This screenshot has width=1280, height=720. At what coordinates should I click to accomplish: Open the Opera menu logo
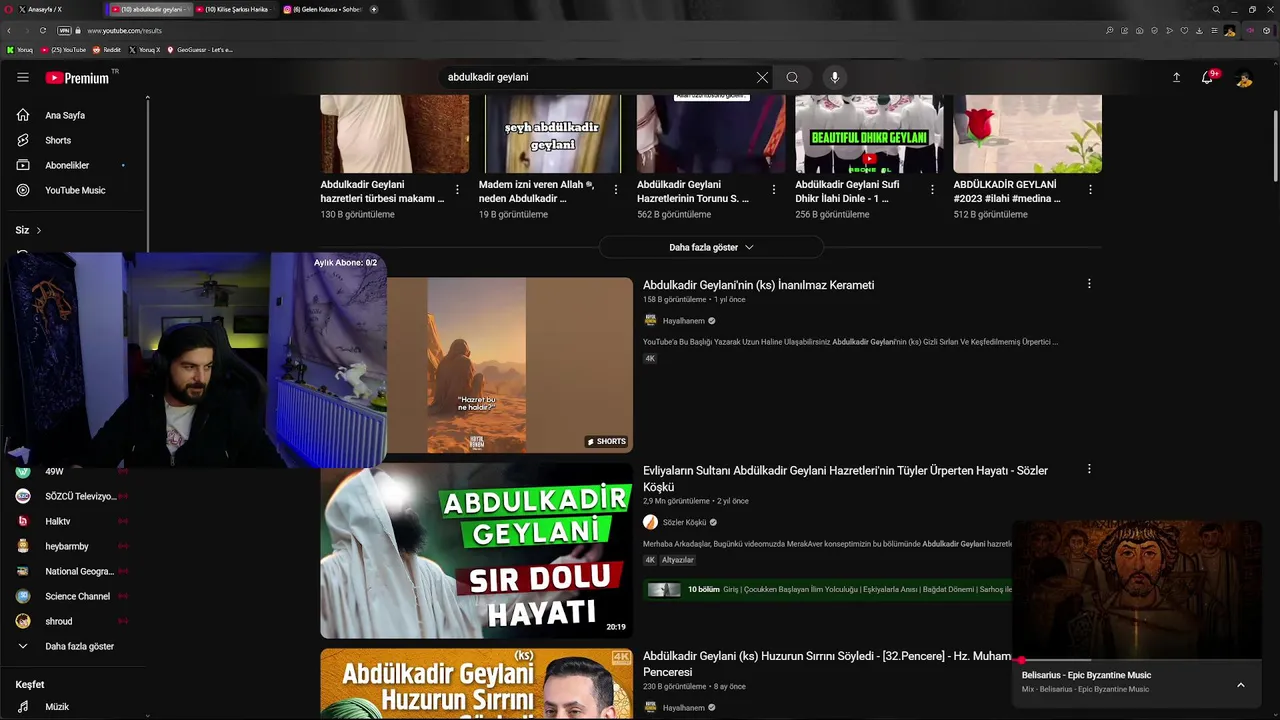click(x=8, y=9)
